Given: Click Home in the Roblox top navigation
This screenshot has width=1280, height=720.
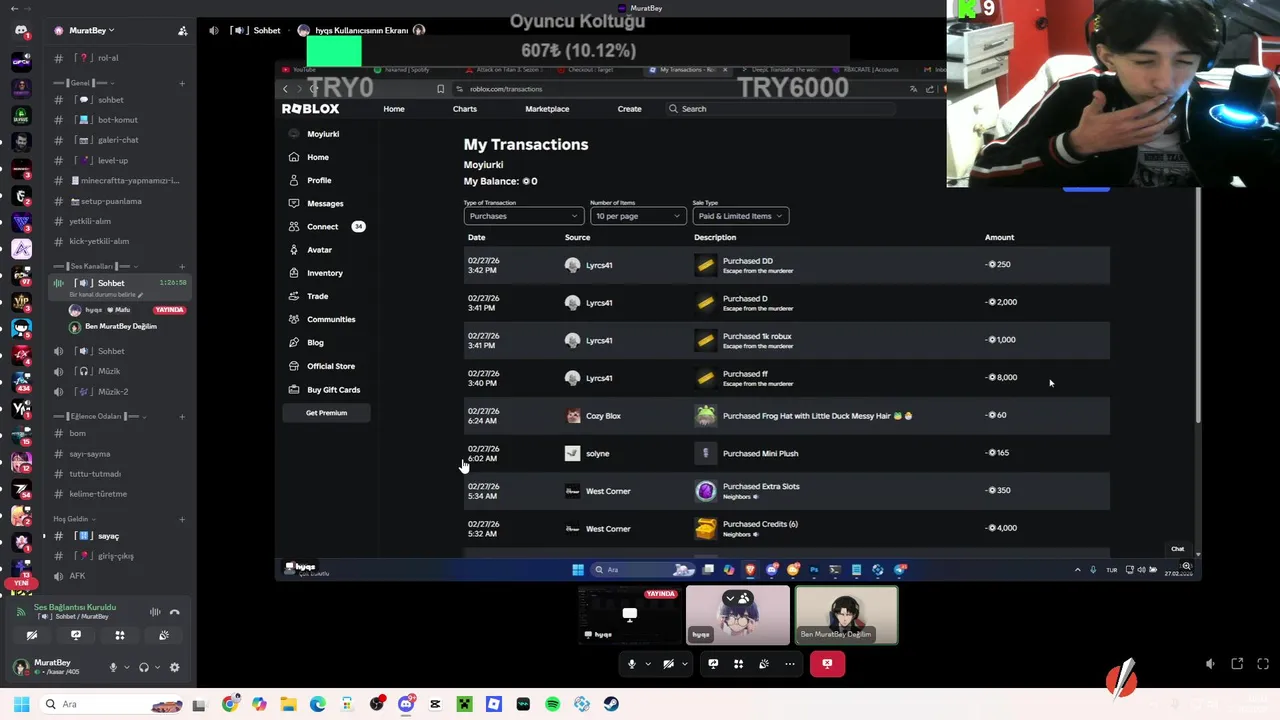Looking at the screenshot, I should pos(394,109).
